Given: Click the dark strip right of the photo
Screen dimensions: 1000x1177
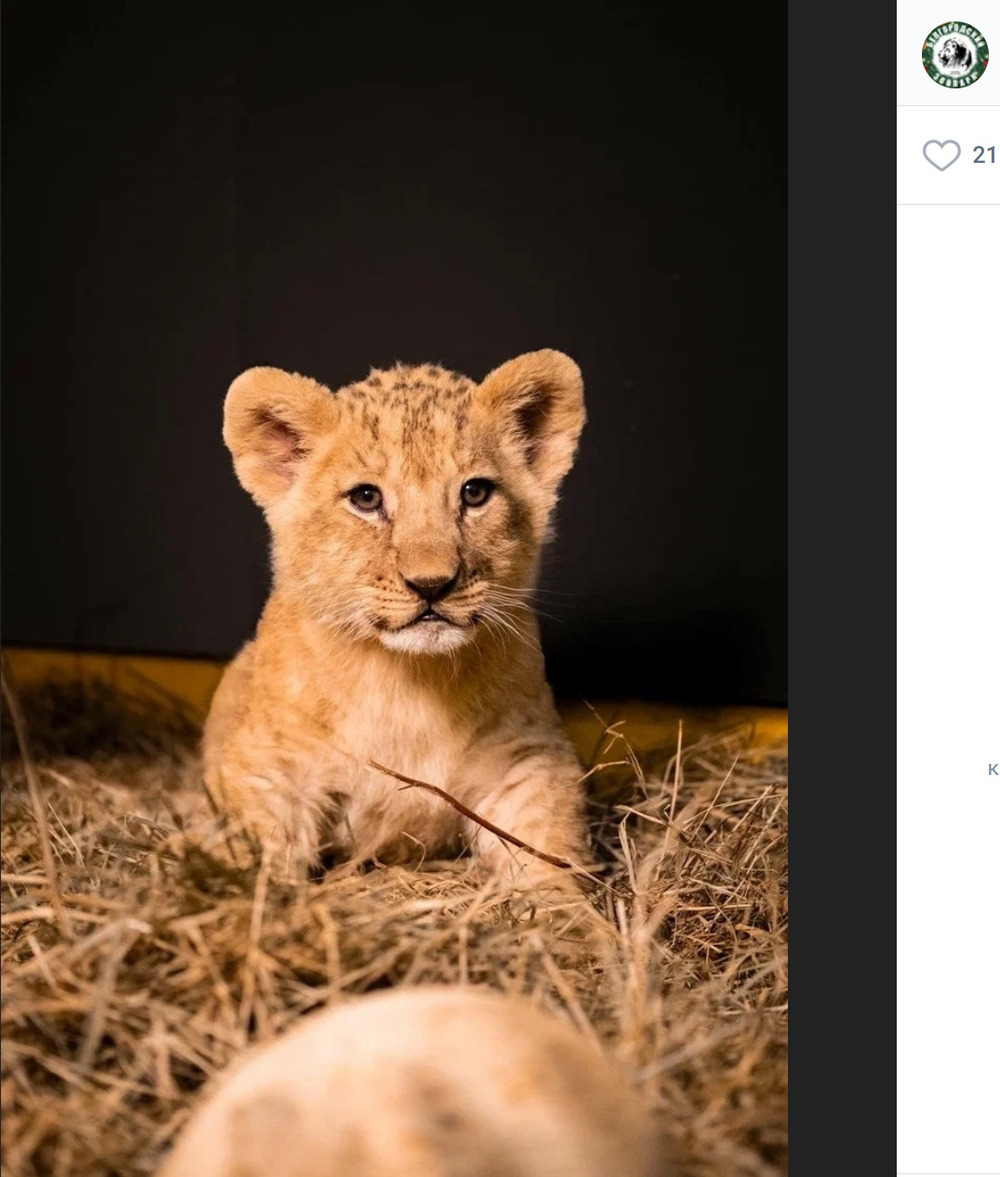Looking at the screenshot, I should coord(842,588).
